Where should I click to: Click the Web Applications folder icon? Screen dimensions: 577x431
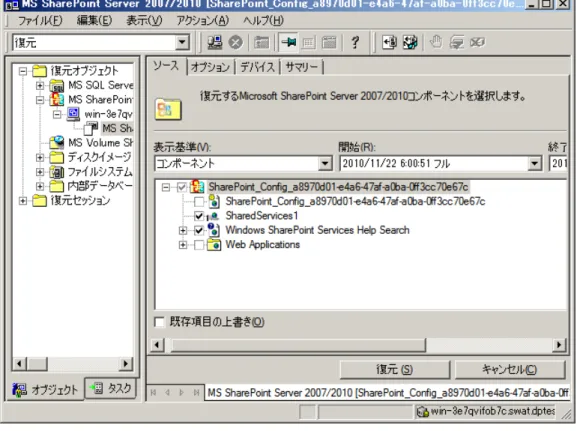[x=213, y=245]
